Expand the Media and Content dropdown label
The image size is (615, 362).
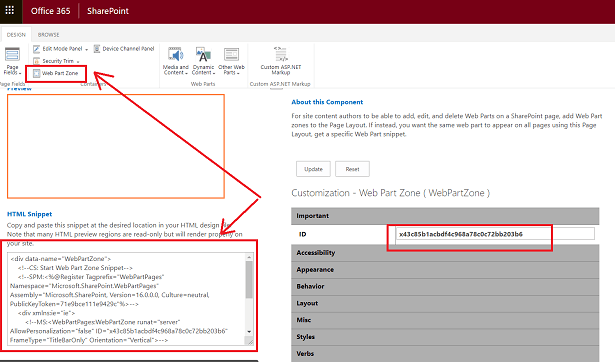(176, 70)
